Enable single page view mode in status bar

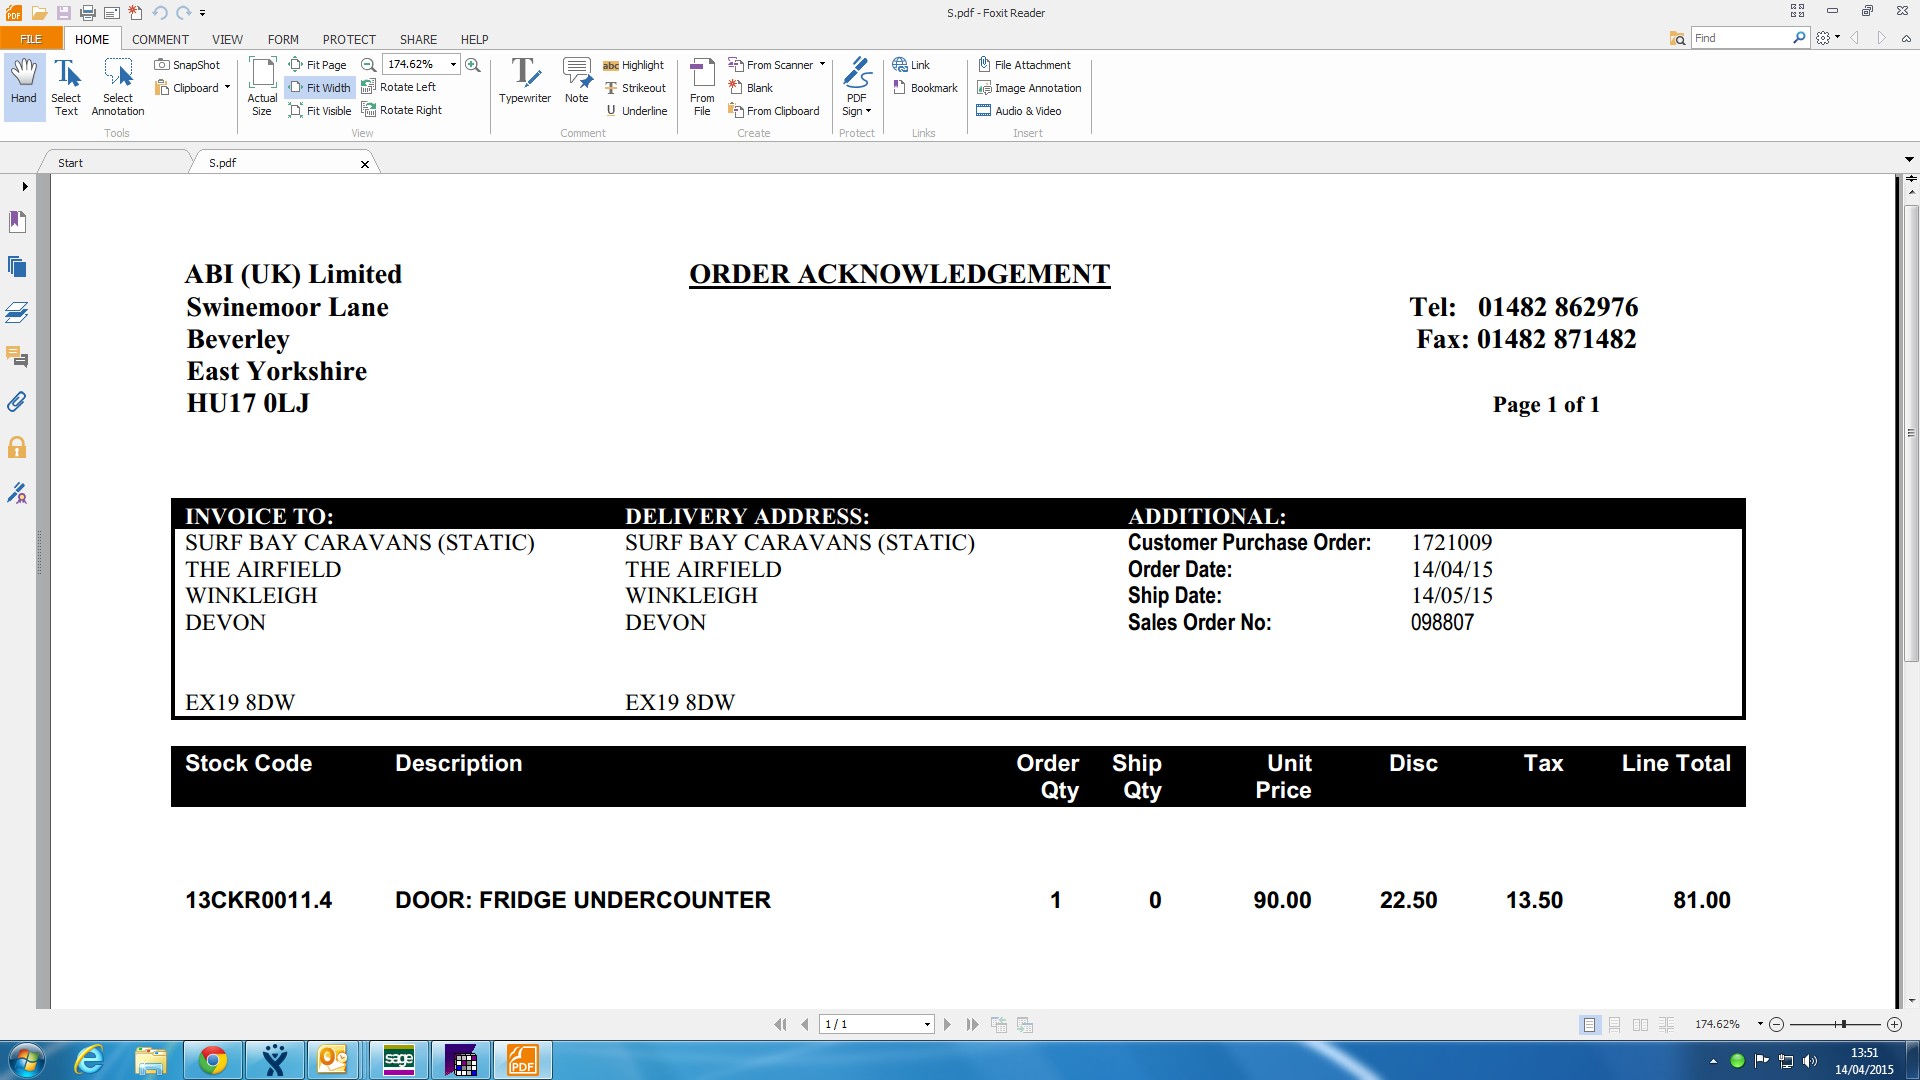click(x=1589, y=1025)
